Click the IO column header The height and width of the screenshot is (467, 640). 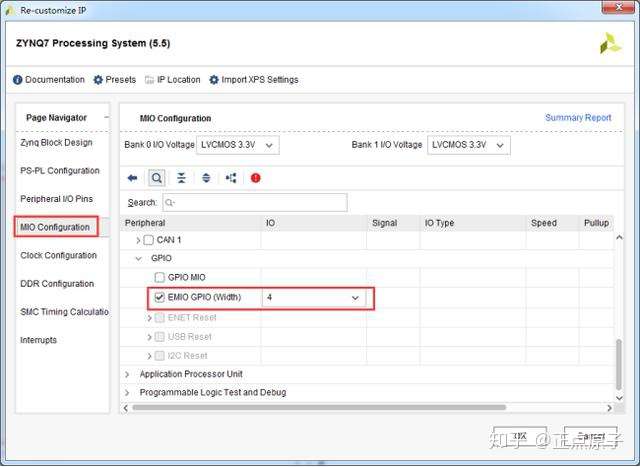(314, 223)
